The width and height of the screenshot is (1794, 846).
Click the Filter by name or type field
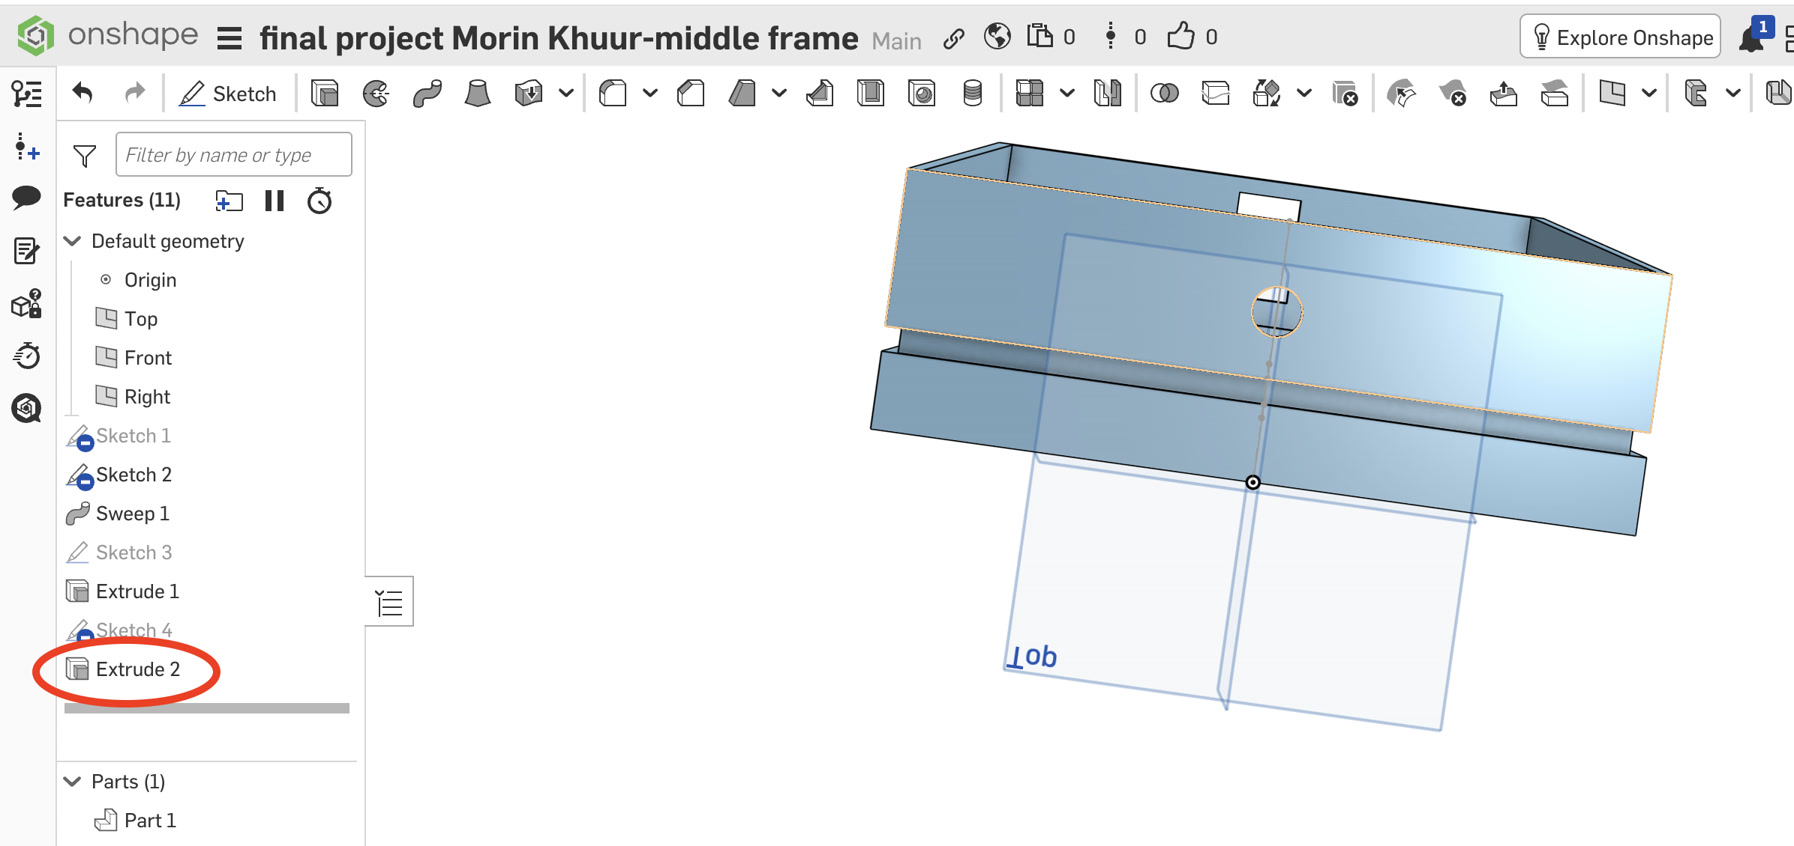[233, 155]
